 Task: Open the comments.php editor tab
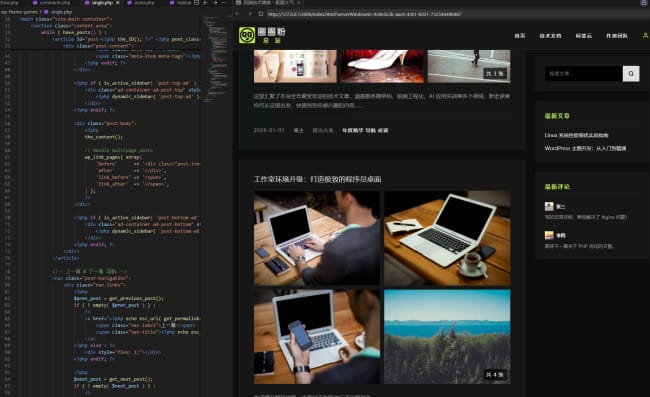52,2
